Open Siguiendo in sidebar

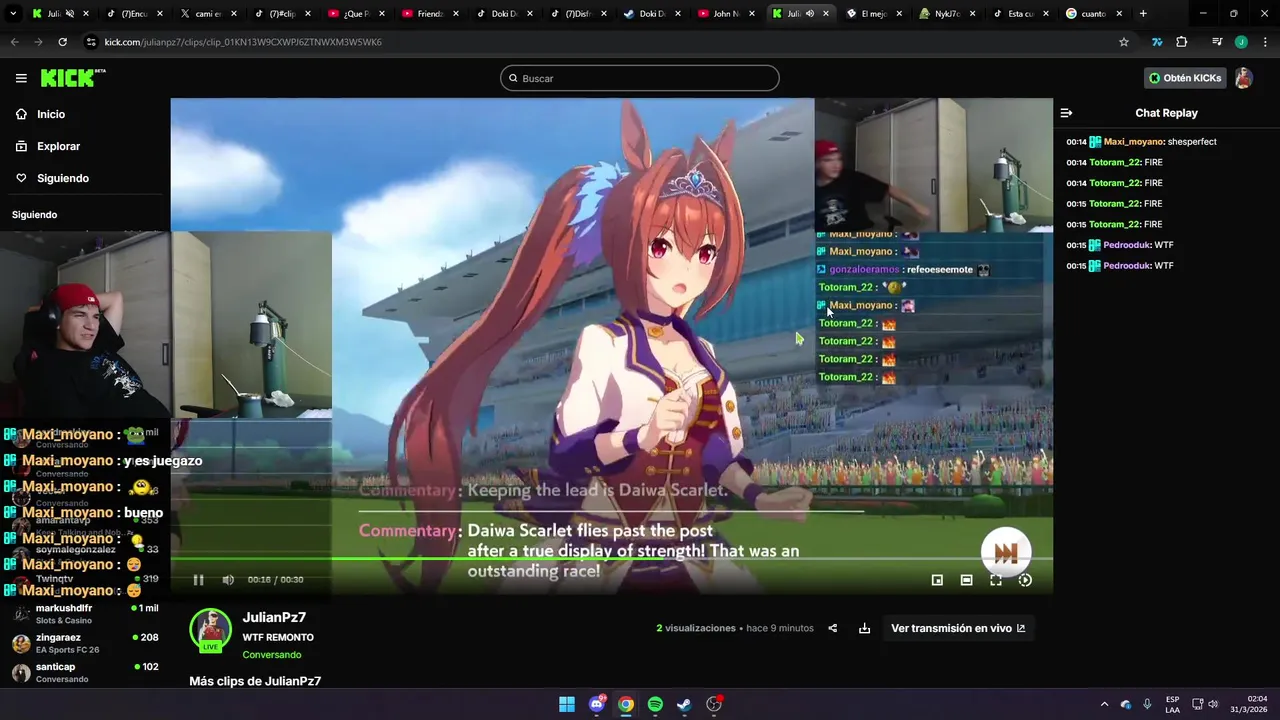(63, 178)
